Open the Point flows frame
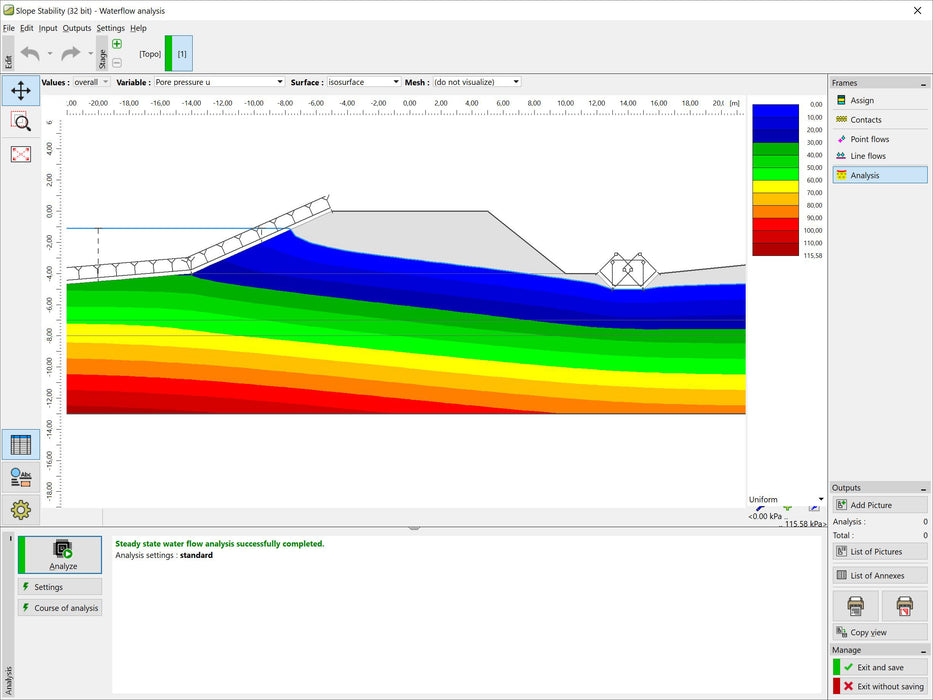This screenshot has width=933, height=700. (x=879, y=139)
